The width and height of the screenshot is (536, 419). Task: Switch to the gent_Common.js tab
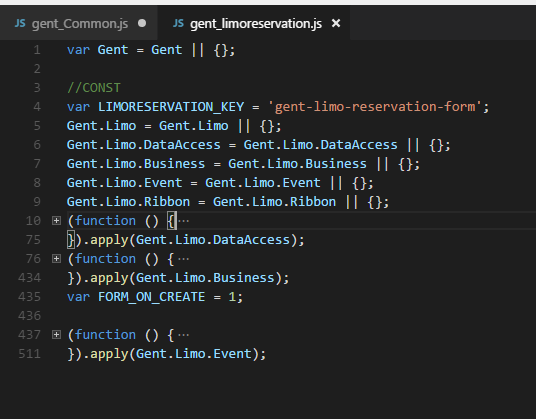(79, 24)
